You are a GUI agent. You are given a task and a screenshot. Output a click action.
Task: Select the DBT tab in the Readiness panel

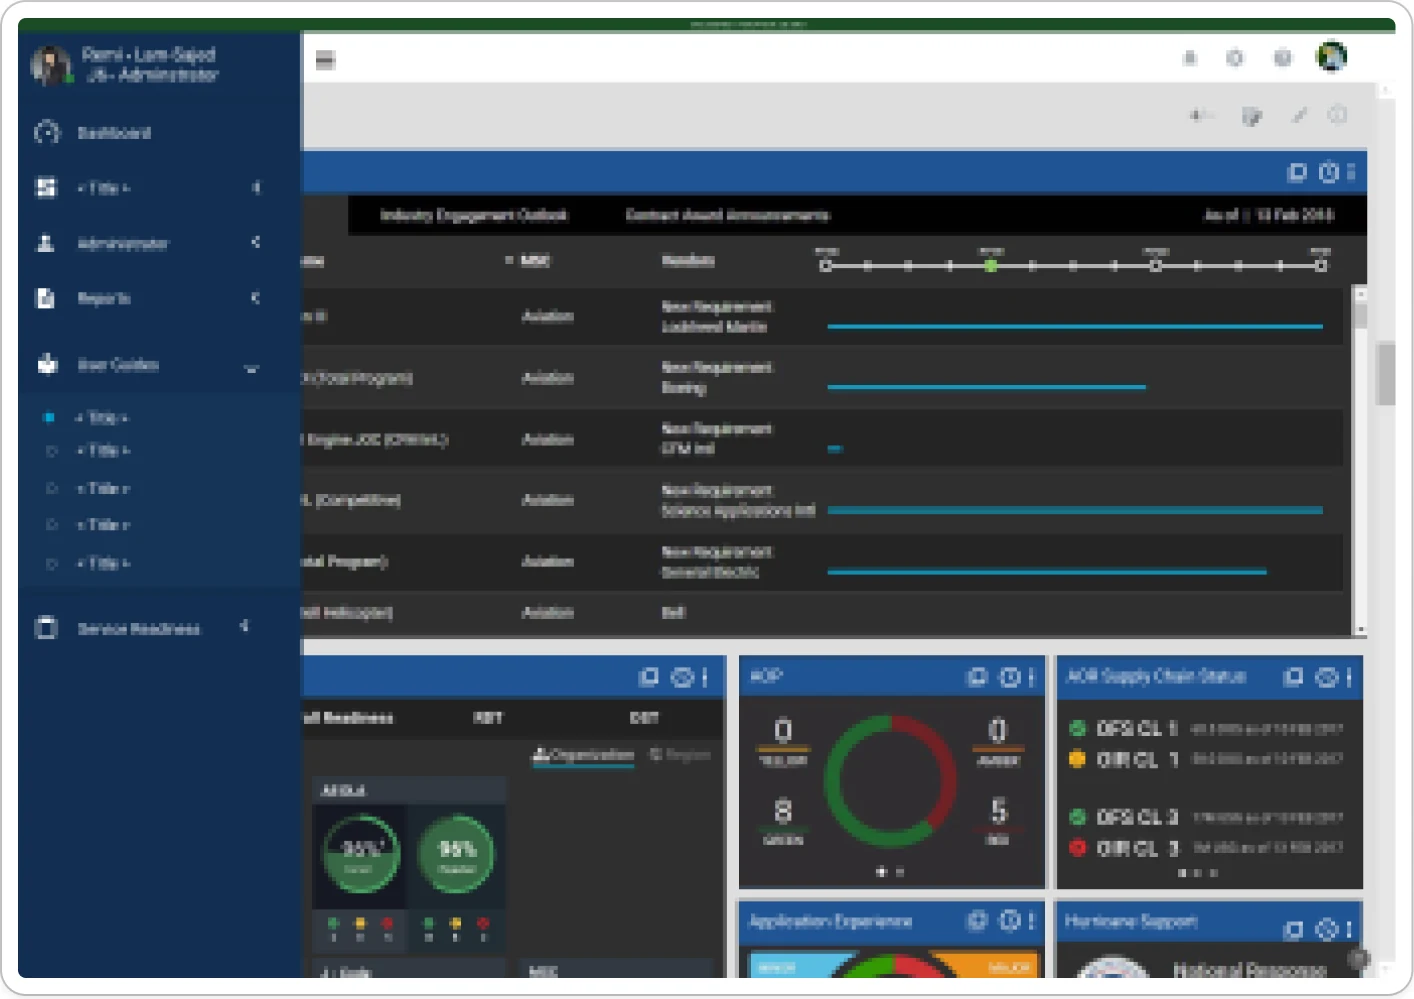tap(644, 718)
